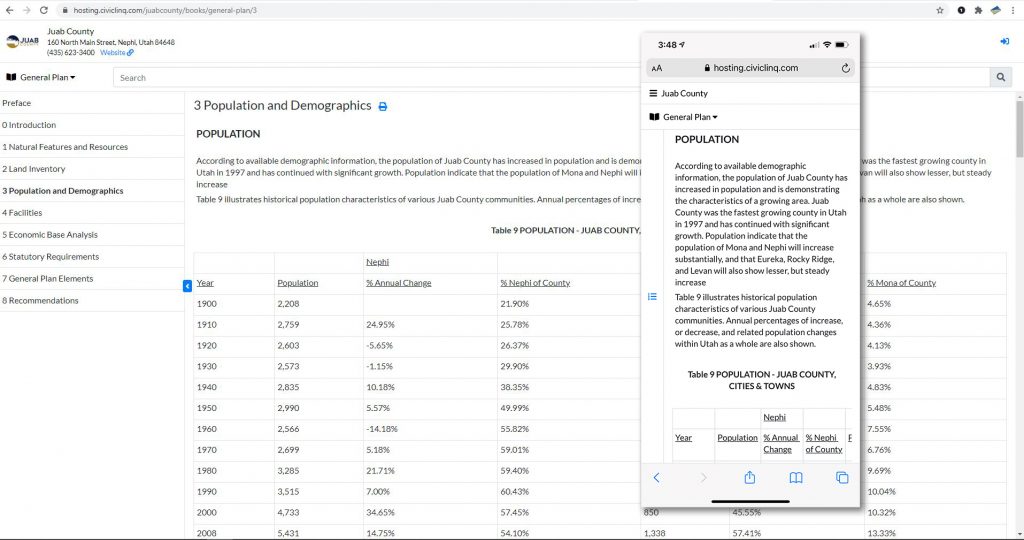1024x540 pixels.
Task: Click the Year column header
Action: pos(205,283)
